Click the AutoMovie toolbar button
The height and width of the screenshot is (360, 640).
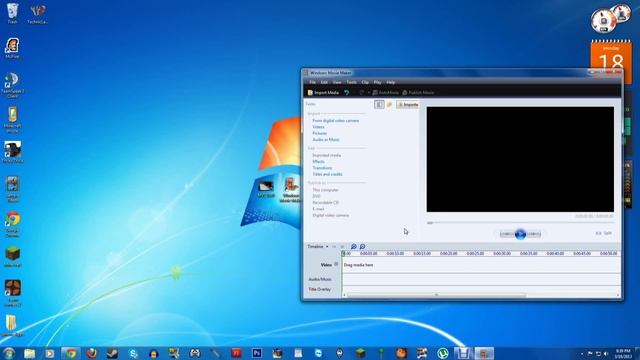(x=385, y=93)
